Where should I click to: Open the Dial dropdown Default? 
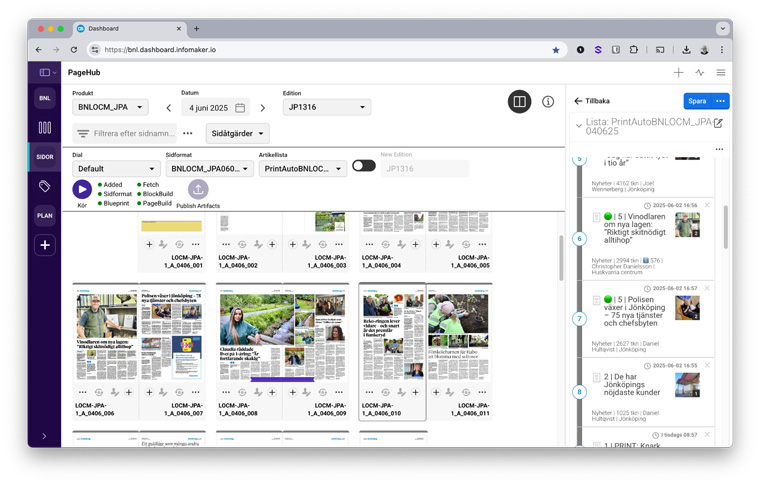116,169
